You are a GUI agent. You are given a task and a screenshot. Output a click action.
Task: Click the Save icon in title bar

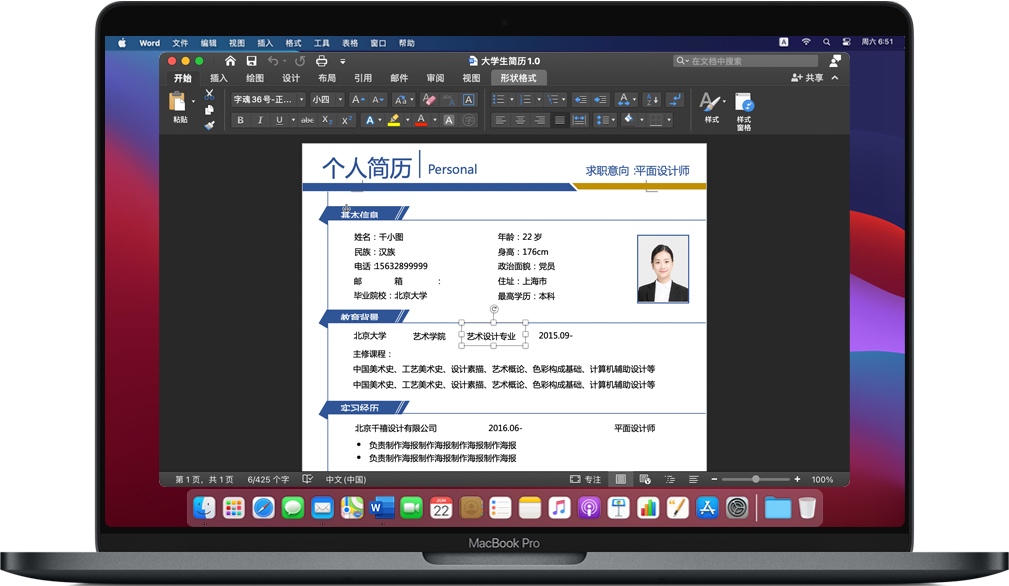point(249,61)
